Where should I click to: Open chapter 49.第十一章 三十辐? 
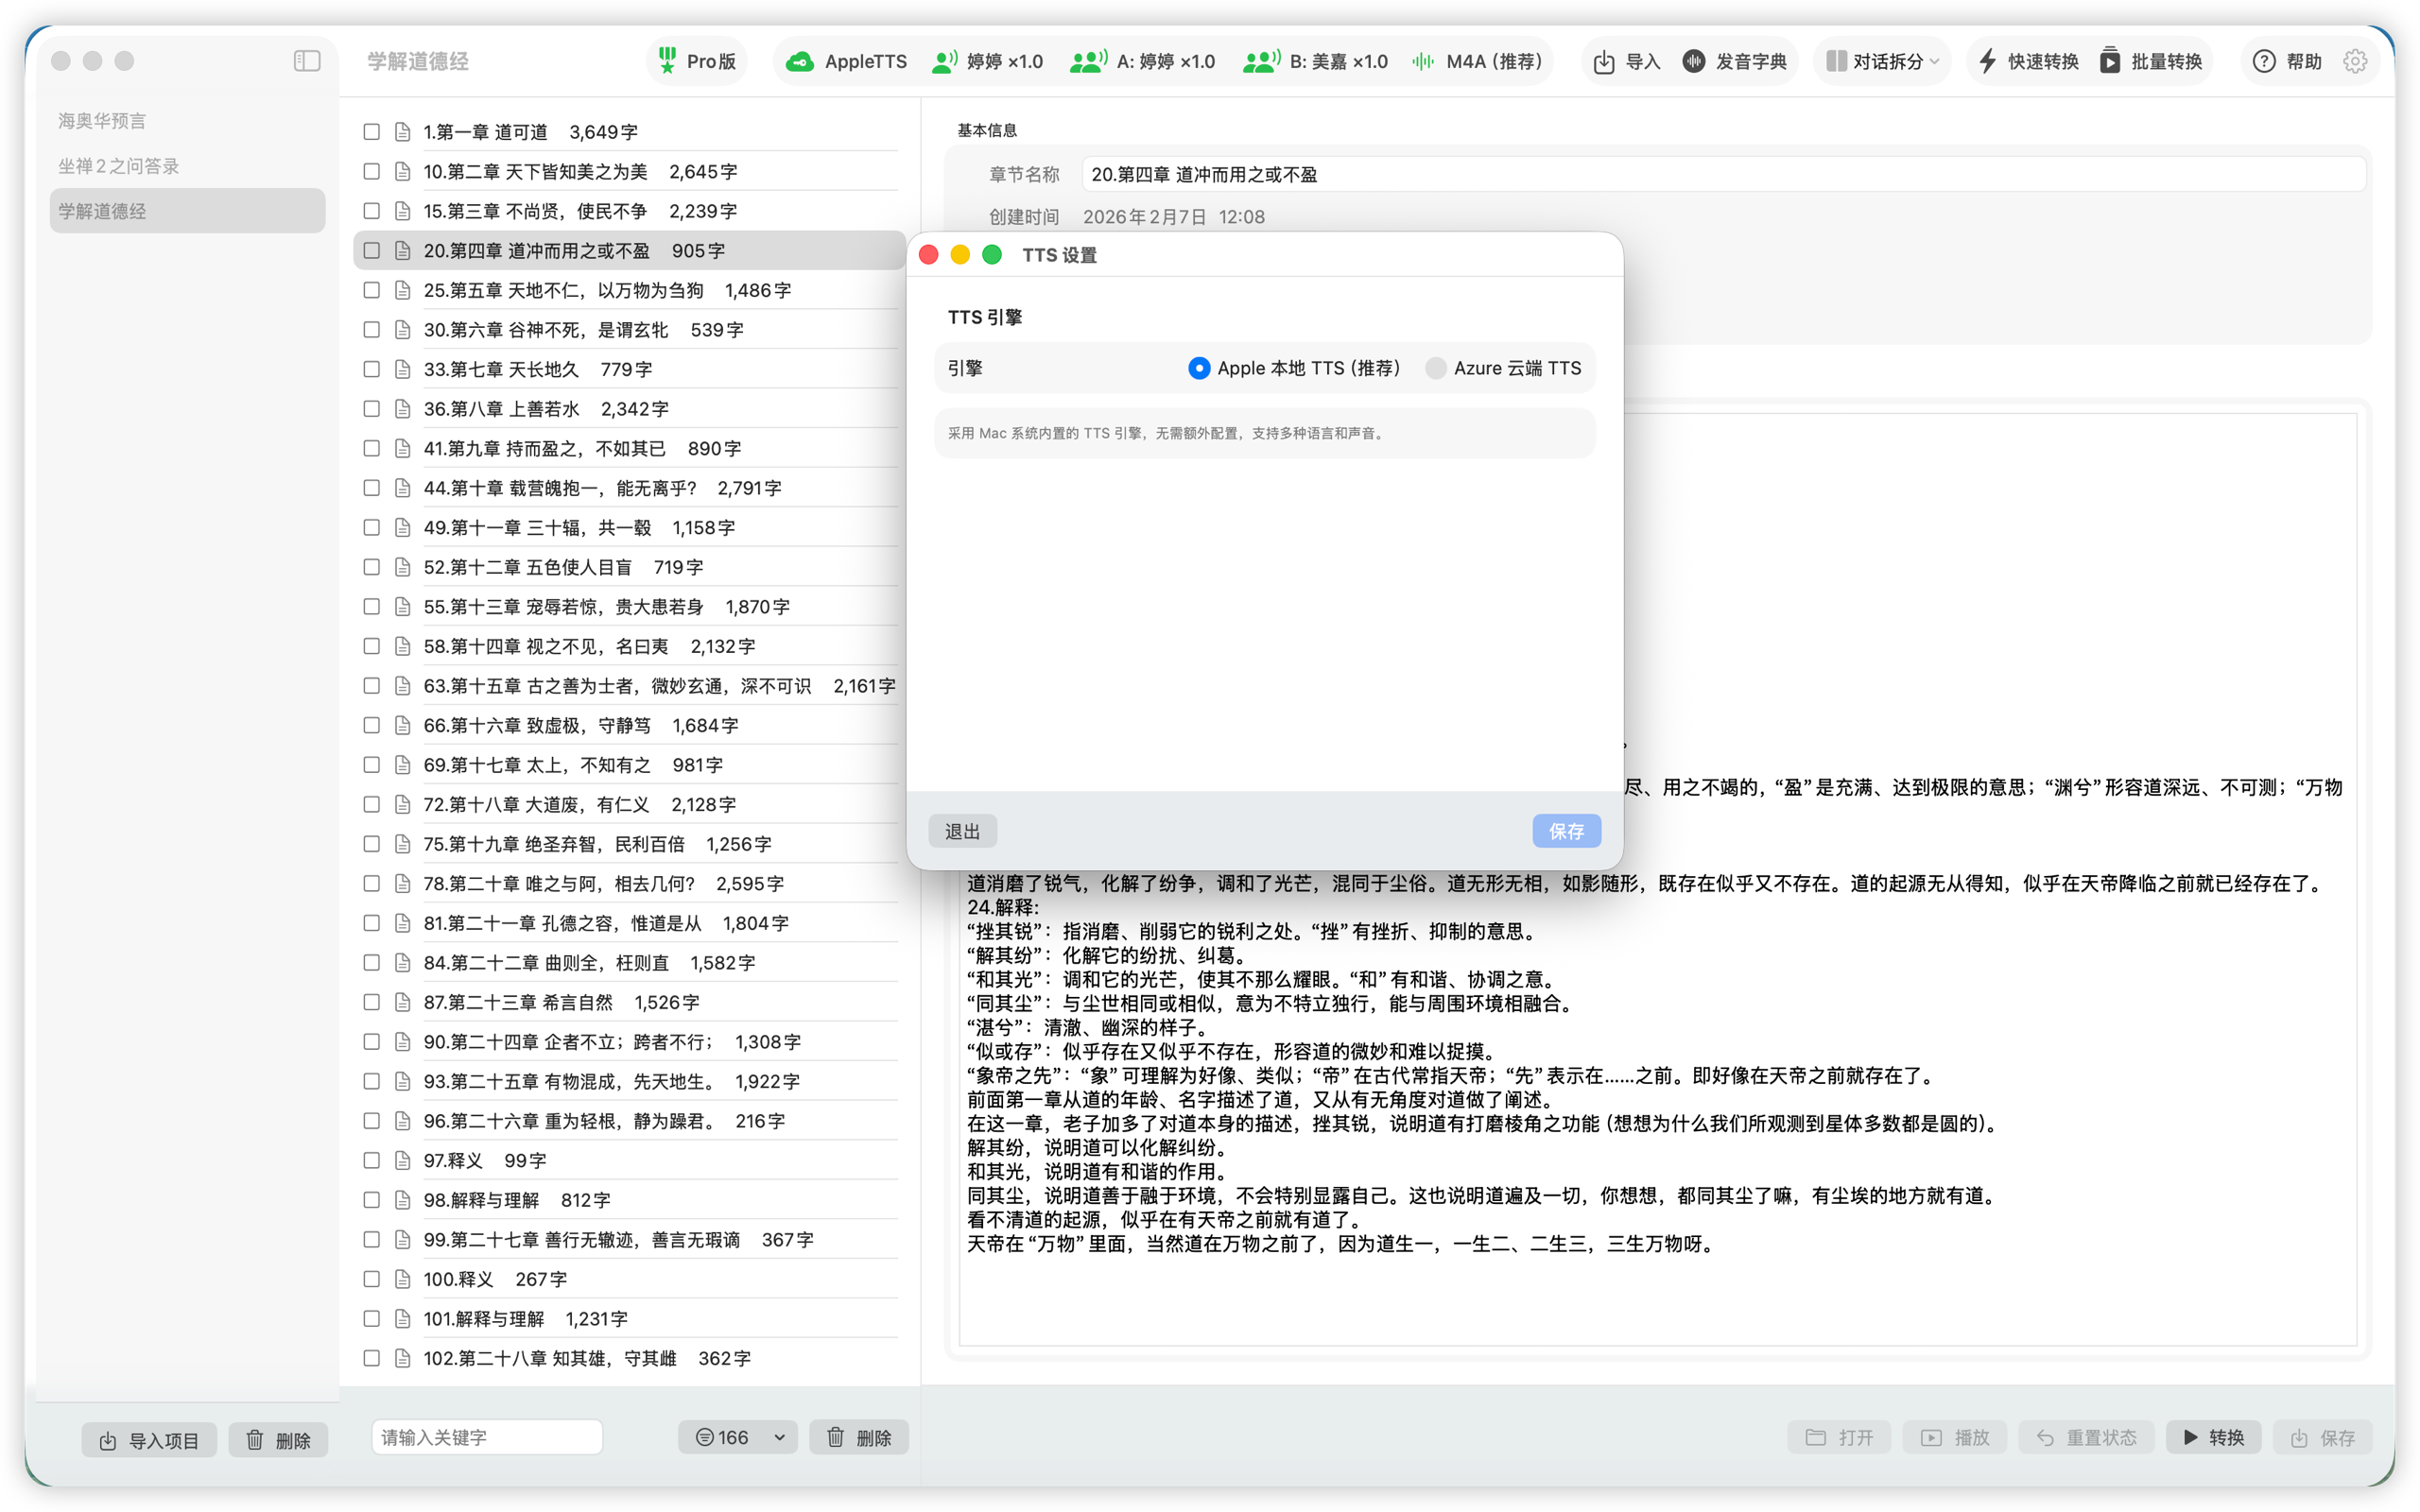630,527
